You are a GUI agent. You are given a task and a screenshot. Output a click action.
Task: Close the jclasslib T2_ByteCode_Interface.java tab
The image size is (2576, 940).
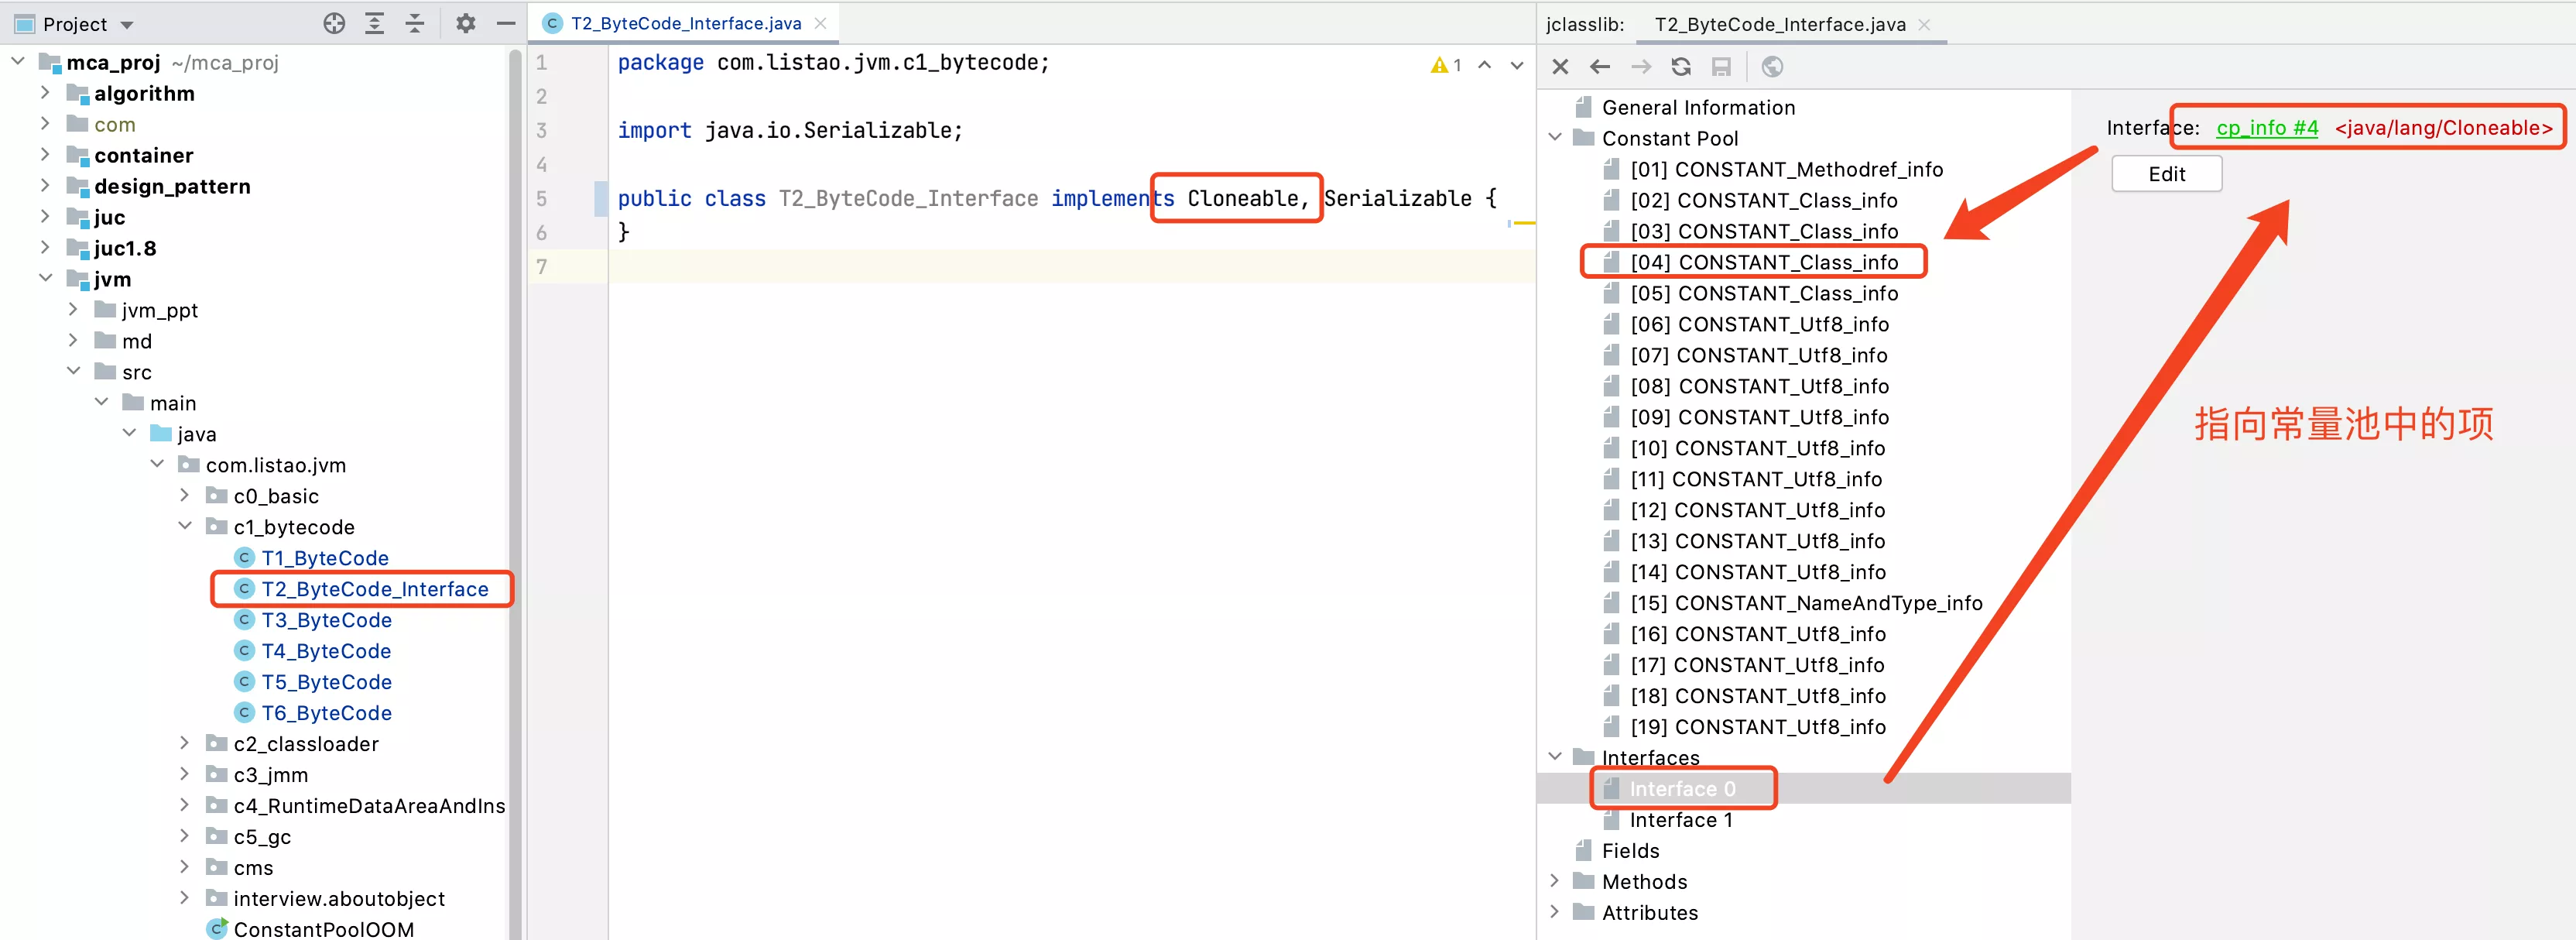pos(1924,24)
